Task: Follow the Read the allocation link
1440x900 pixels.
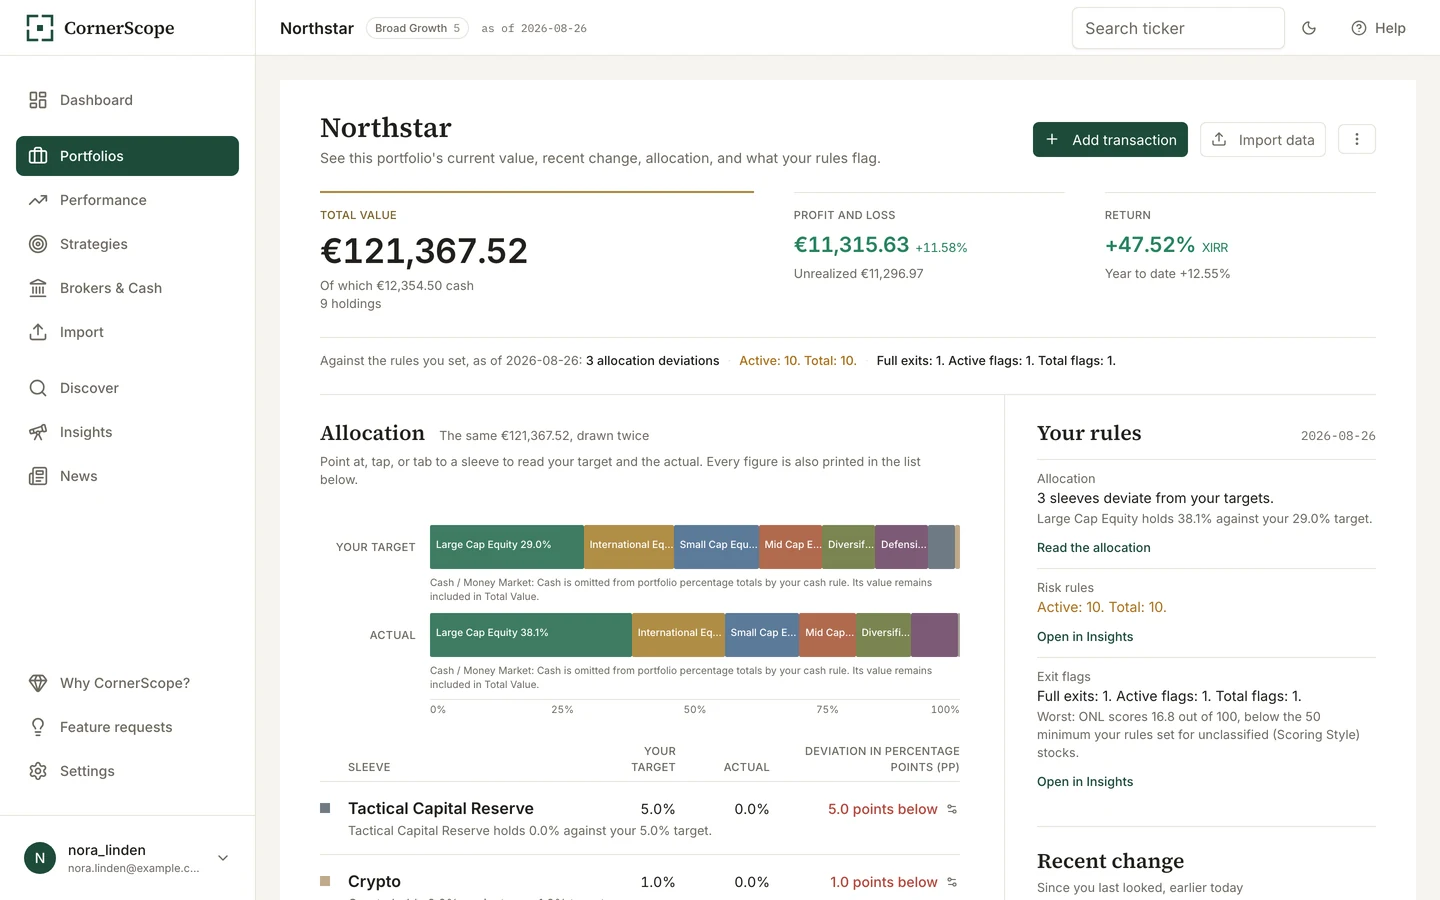Action: tap(1094, 548)
